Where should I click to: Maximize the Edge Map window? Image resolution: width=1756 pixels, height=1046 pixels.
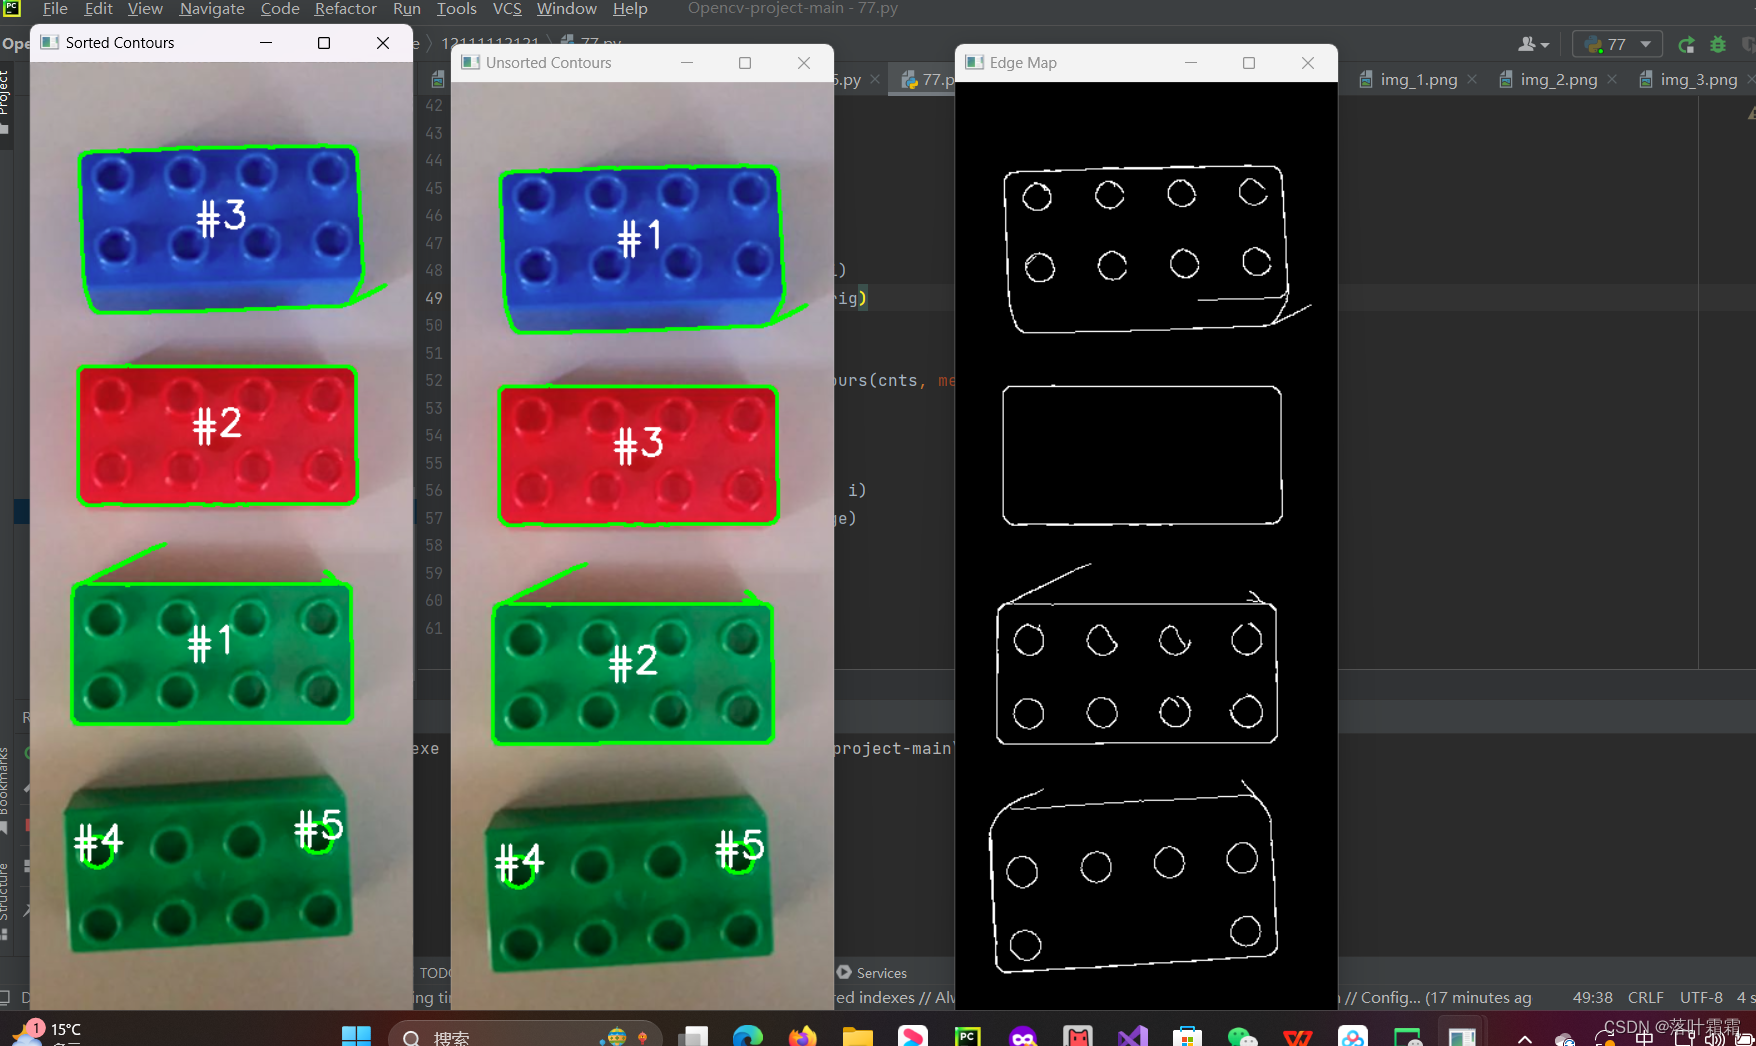pyautogui.click(x=1249, y=62)
